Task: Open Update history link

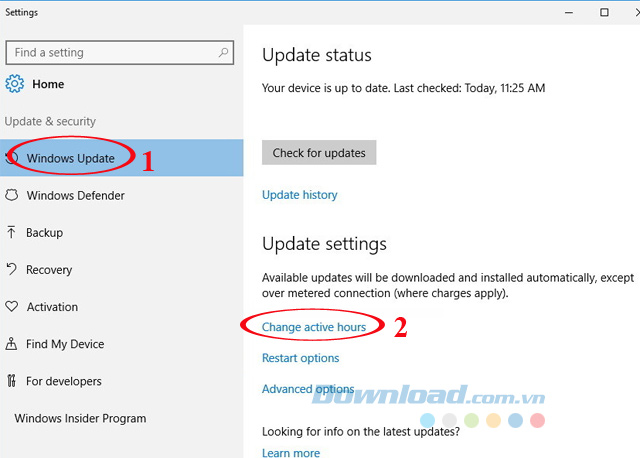Action: [300, 195]
